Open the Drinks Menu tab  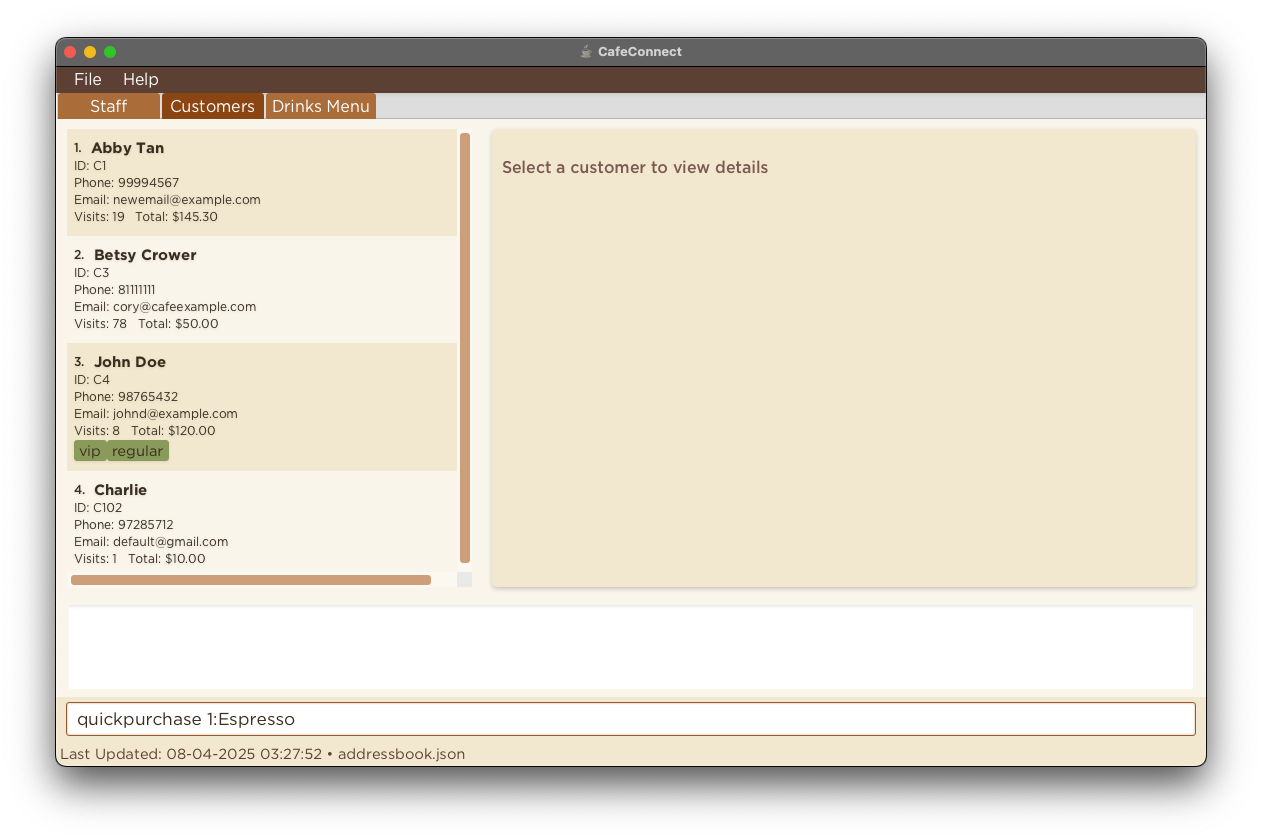click(321, 106)
